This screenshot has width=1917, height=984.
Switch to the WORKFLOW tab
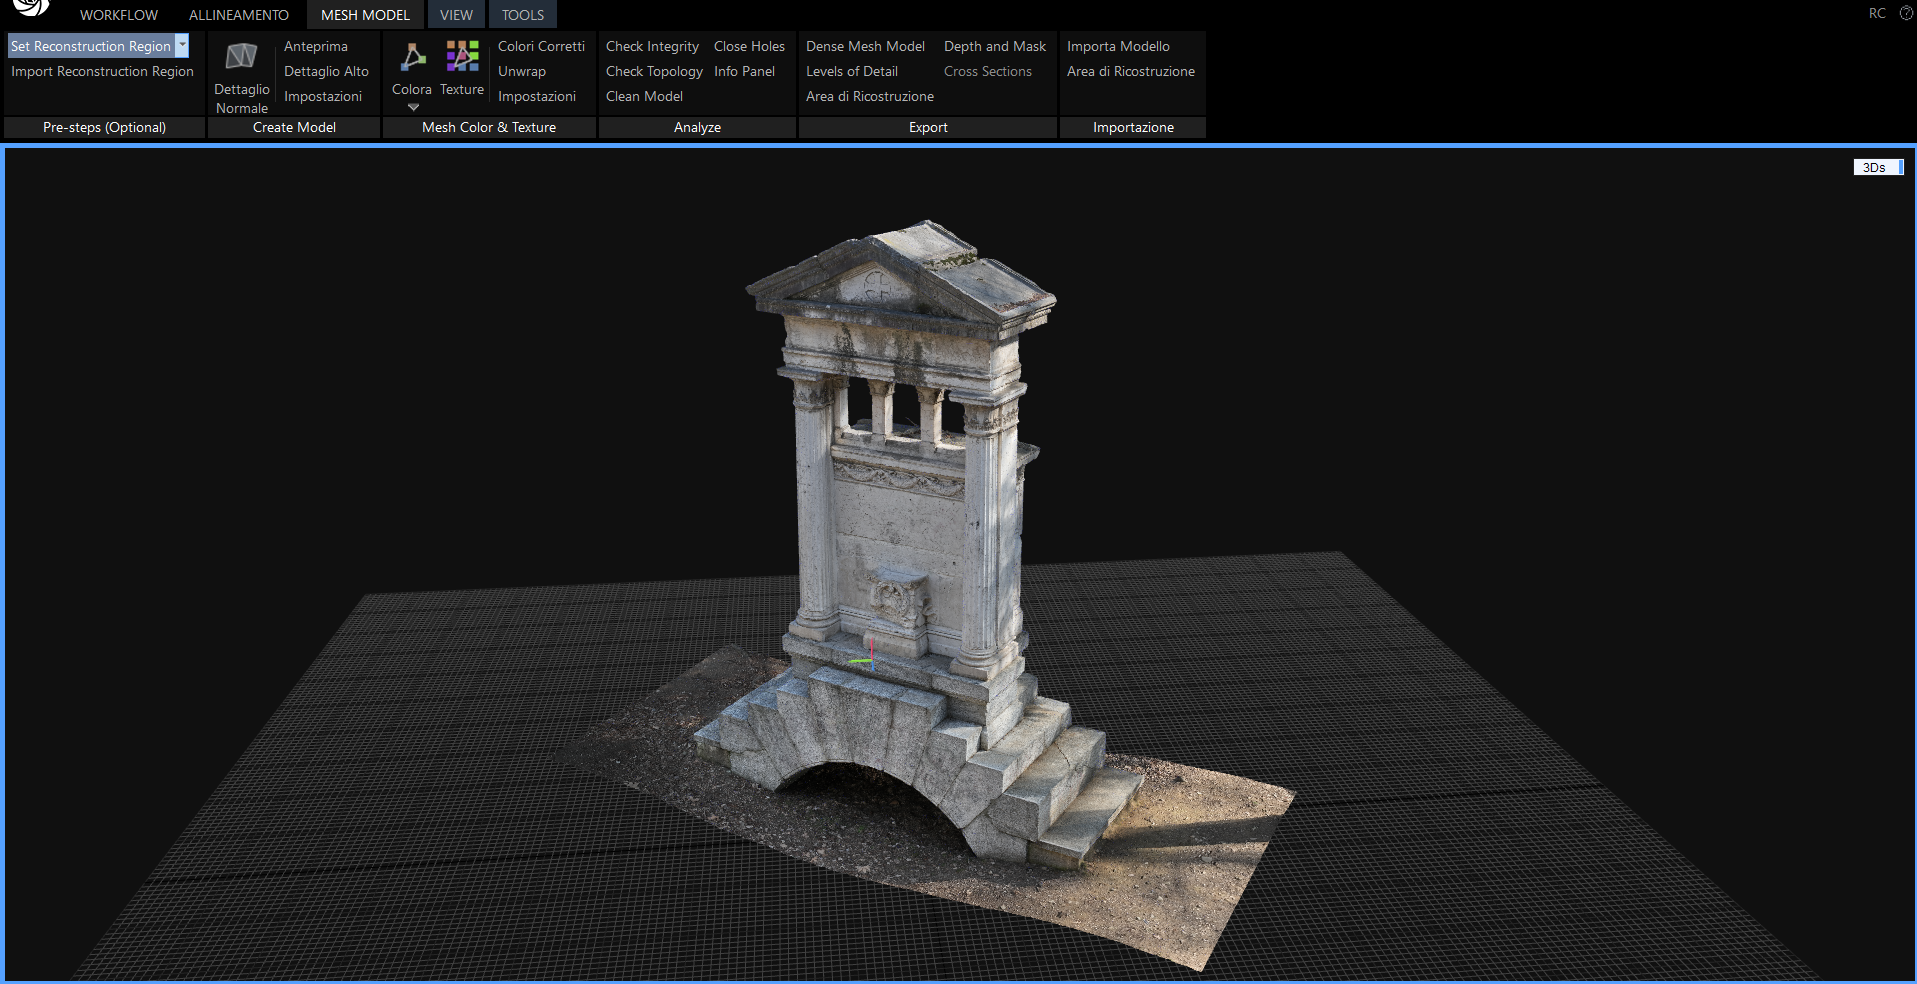point(119,15)
